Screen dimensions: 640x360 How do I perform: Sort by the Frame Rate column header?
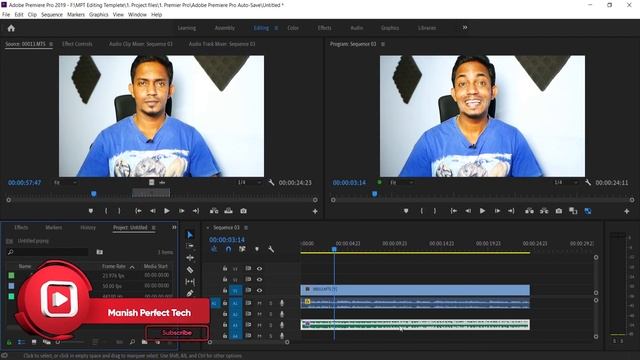coord(114,266)
